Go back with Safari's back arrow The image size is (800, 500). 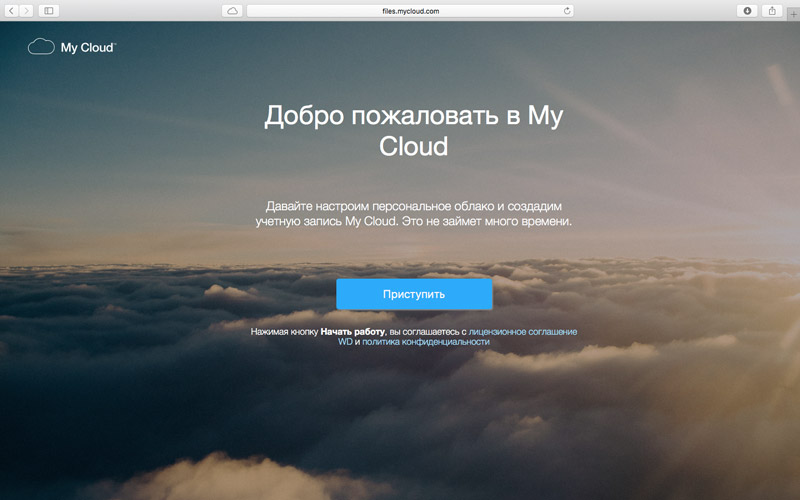(11, 10)
